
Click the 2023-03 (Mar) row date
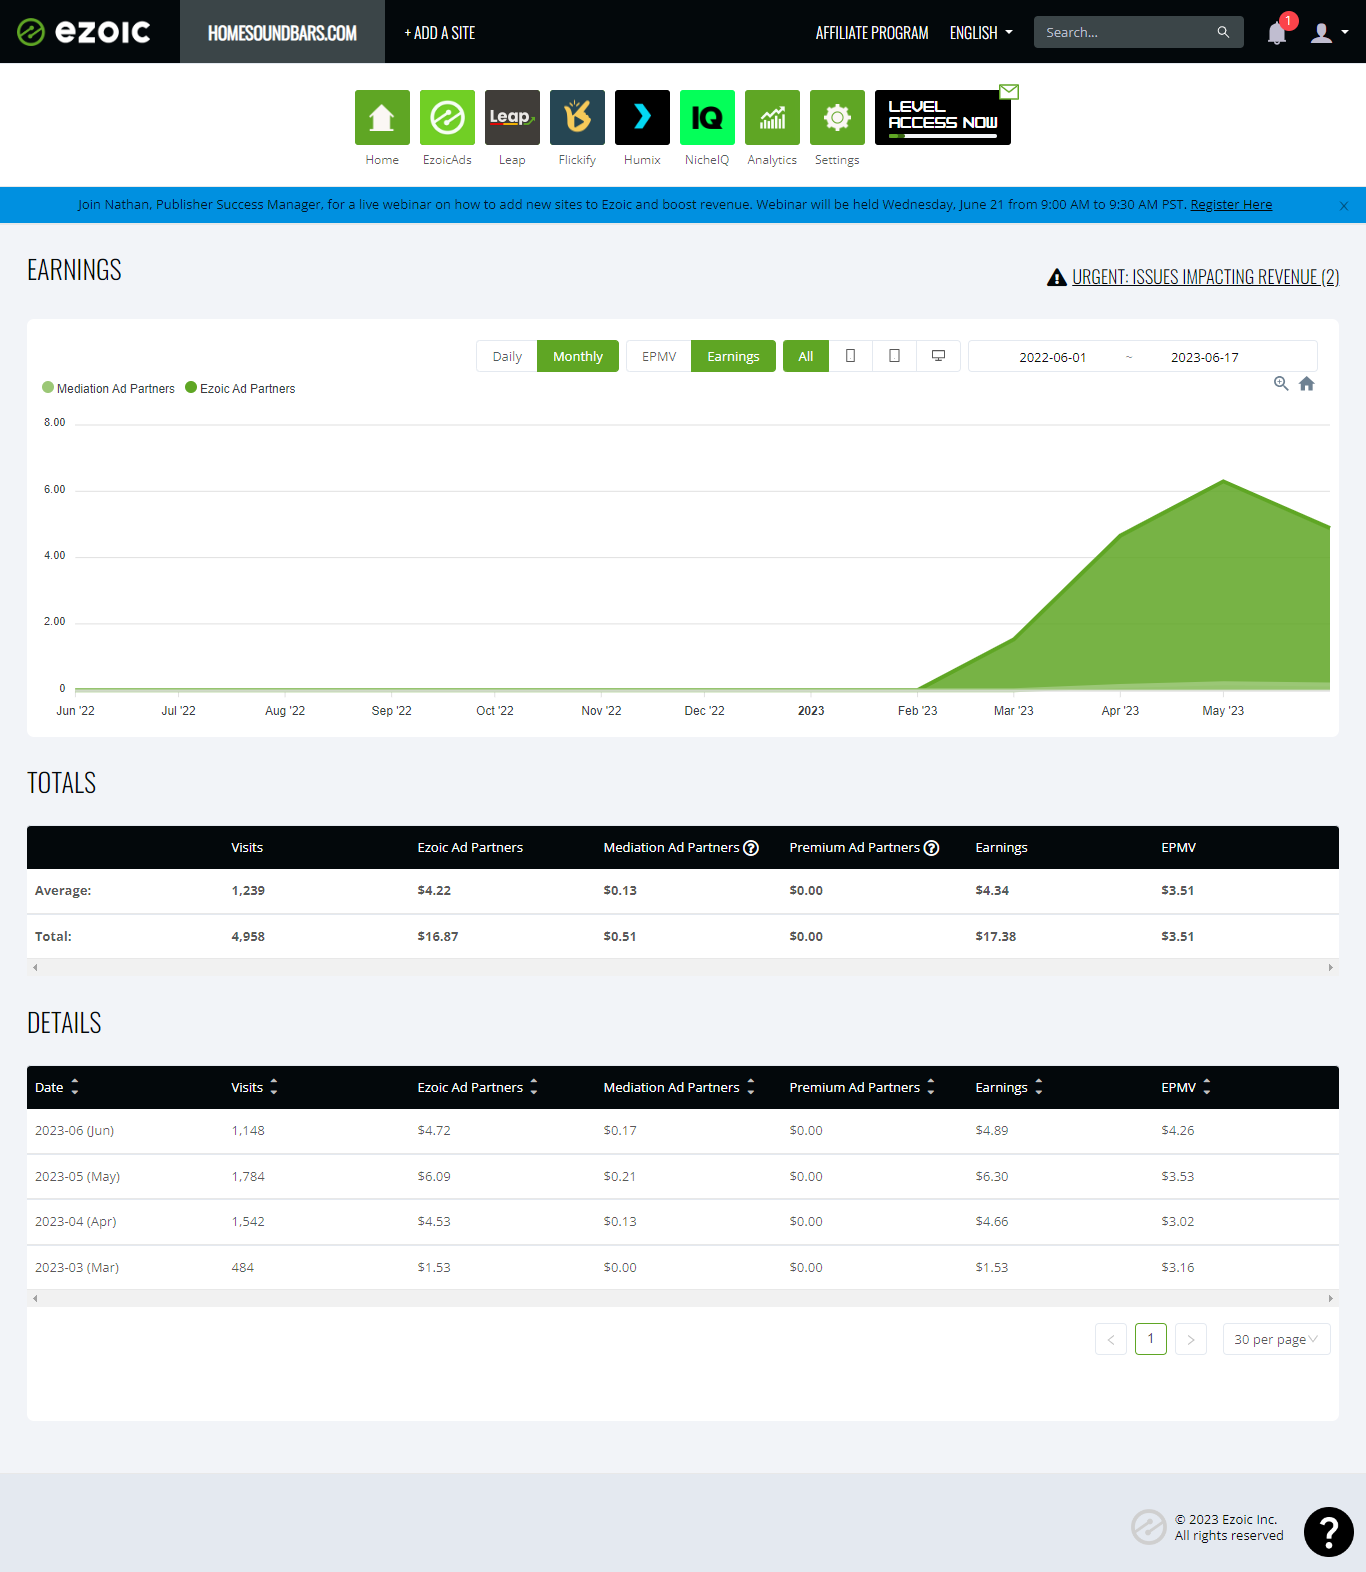pyautogui.click(x=77, y=1267)
